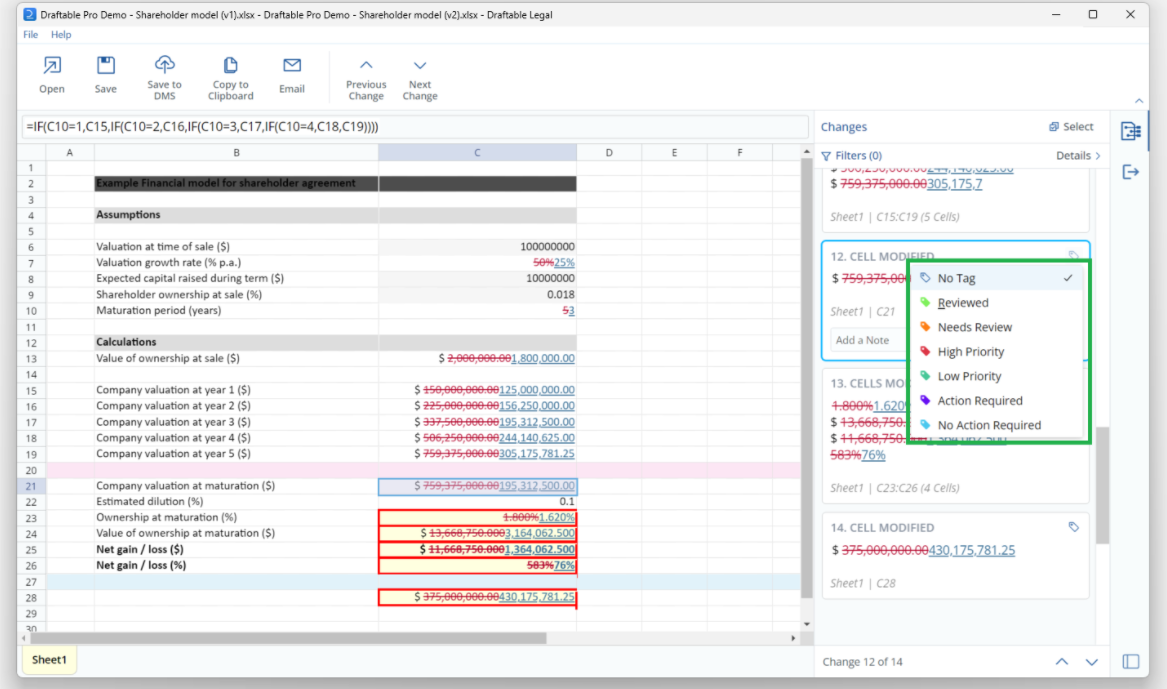Click spreadsheet scroll up arrow
This screenshot has width=1167, height=689.
(807, 152)
